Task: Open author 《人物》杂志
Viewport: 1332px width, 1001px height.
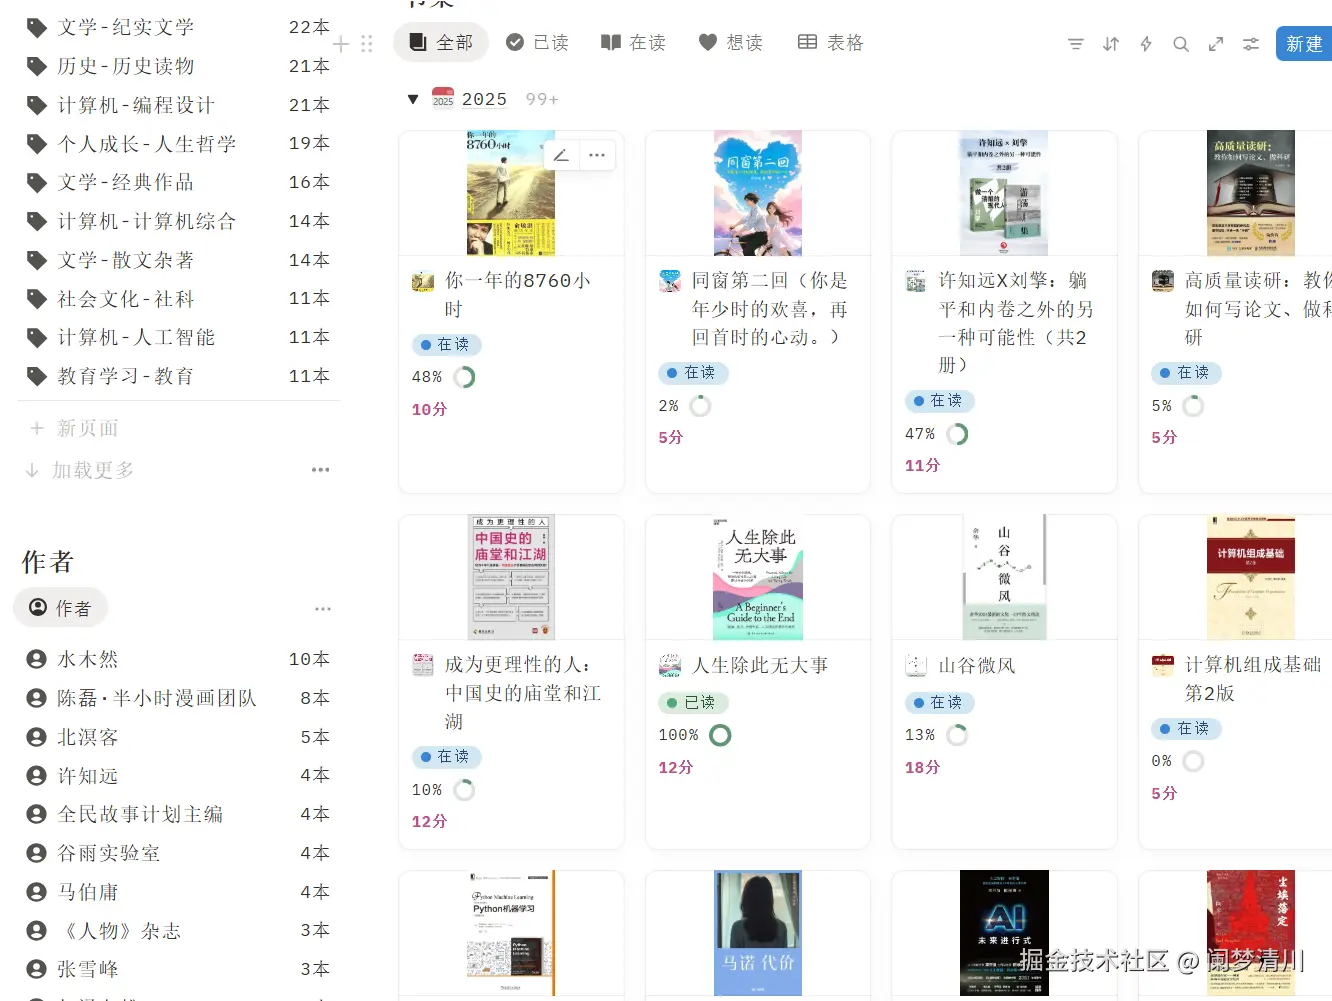Action: pyautogui.click(x=178, y=931)
